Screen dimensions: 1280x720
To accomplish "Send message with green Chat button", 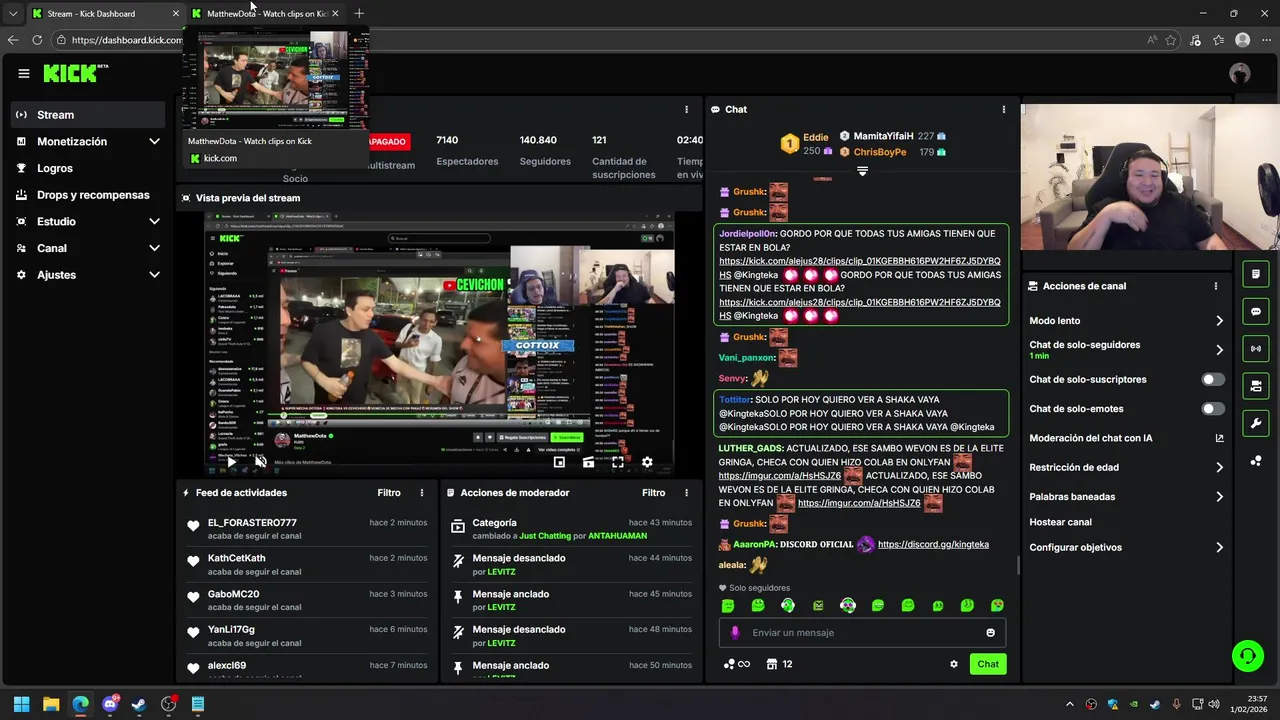I will (x=988, y=664).
